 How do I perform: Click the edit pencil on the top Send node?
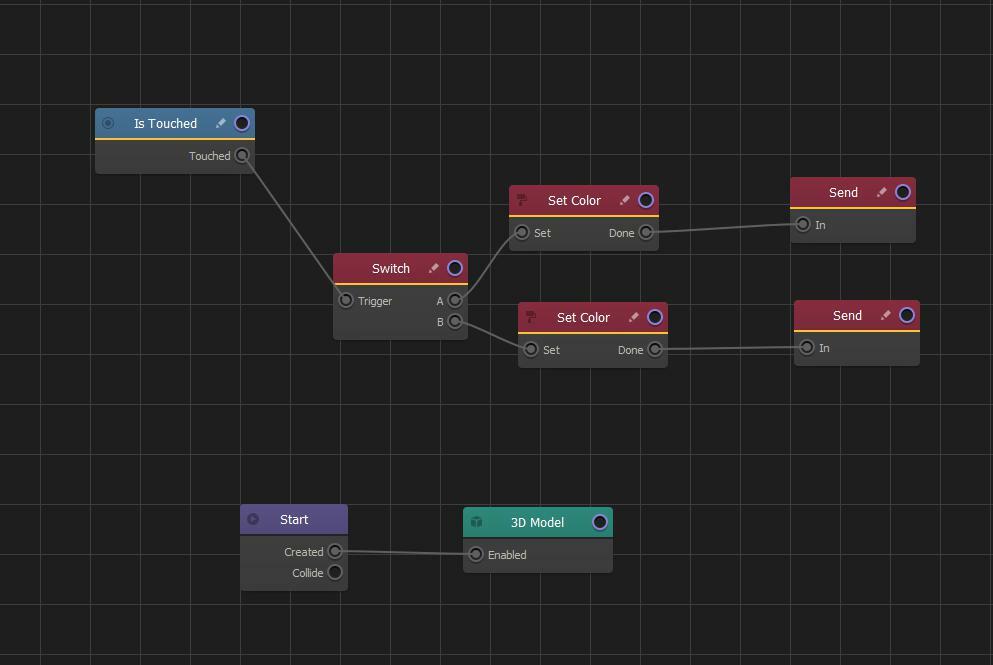[x=882, y=192]
